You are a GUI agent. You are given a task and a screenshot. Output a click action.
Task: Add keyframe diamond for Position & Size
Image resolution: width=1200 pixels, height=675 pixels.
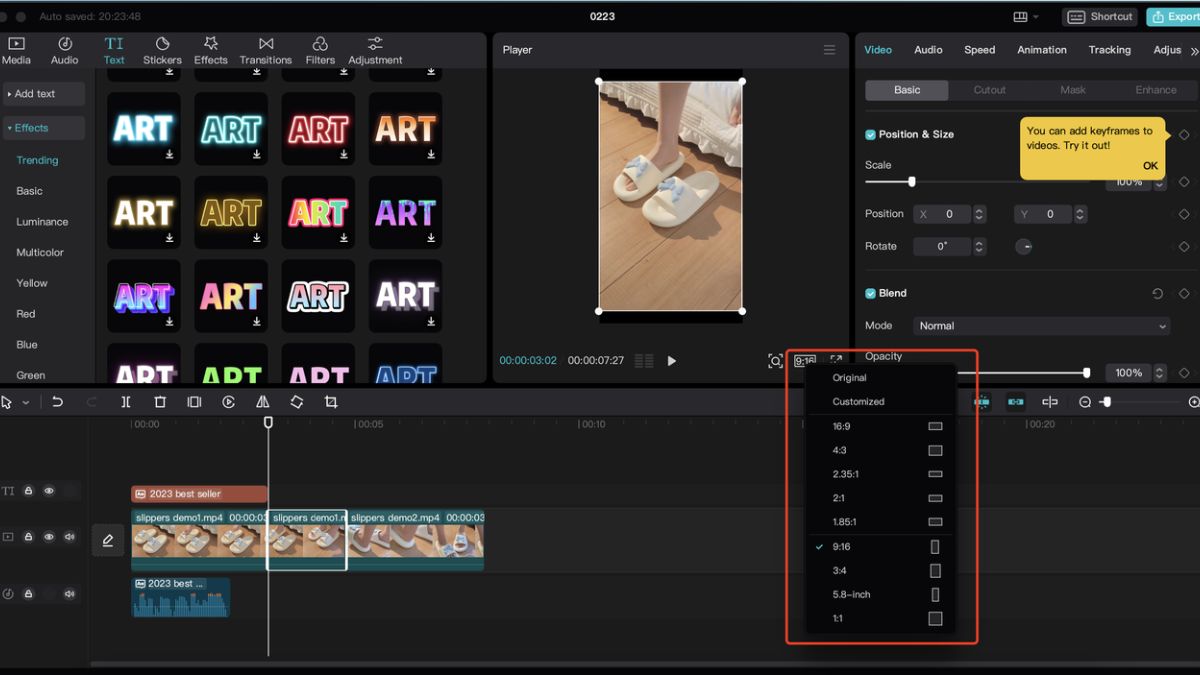click(x=1184, y=135)
